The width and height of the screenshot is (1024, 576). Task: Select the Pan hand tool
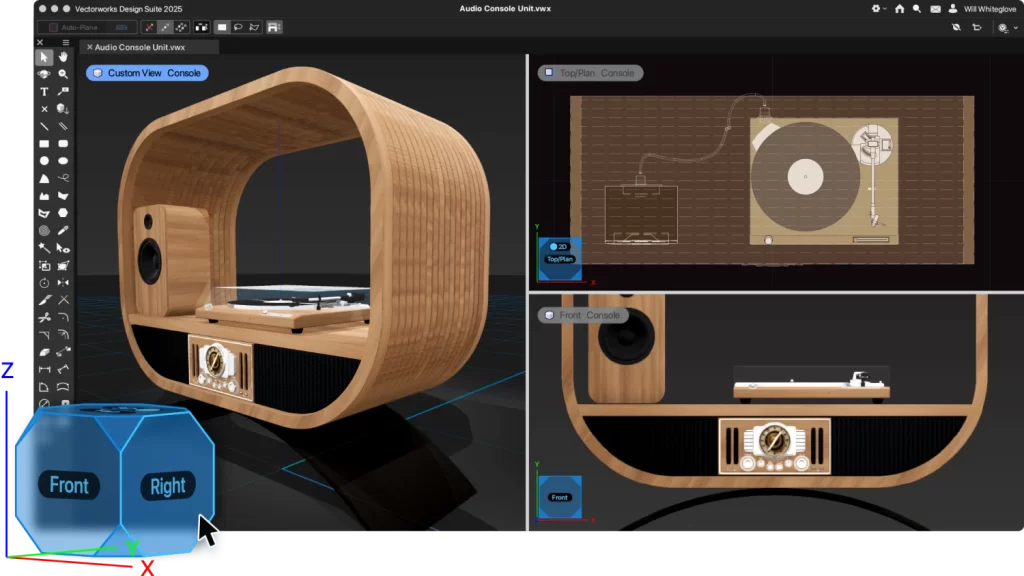[63, 57]
